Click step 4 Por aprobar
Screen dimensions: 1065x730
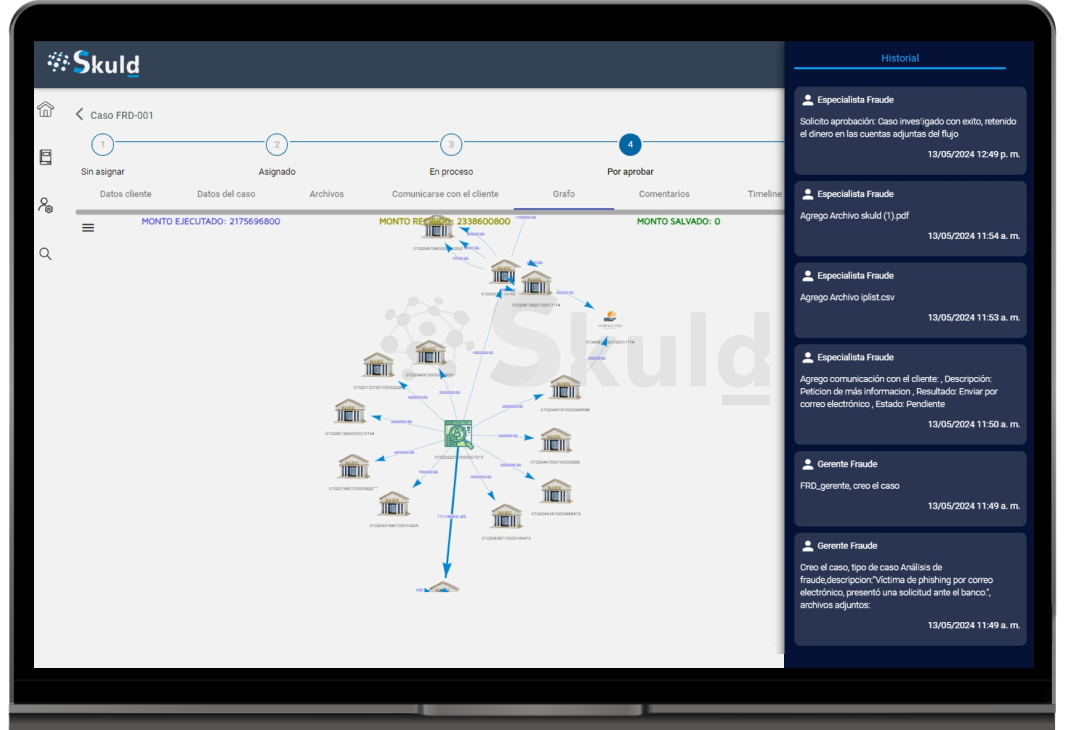coord(629,145)
